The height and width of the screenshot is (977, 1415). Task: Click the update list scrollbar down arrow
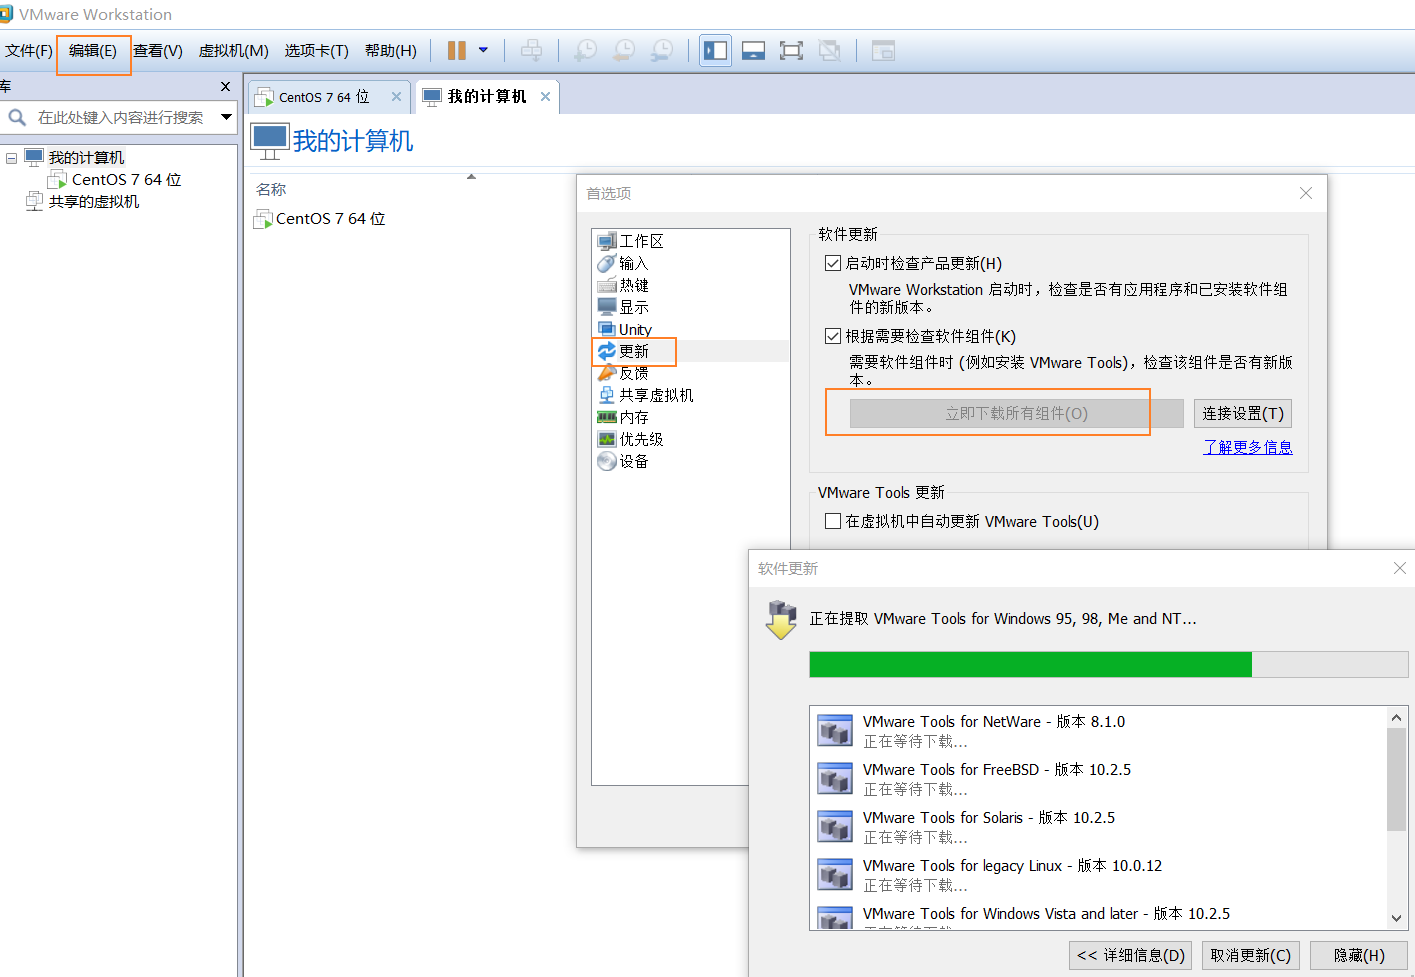pos(1397,918)
